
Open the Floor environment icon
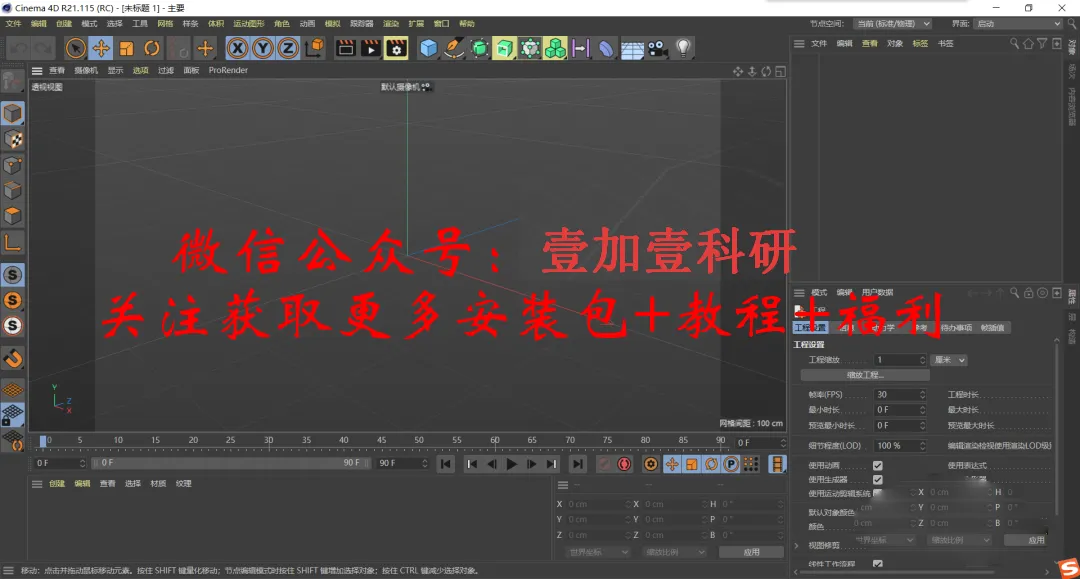(x=632, y=48)
